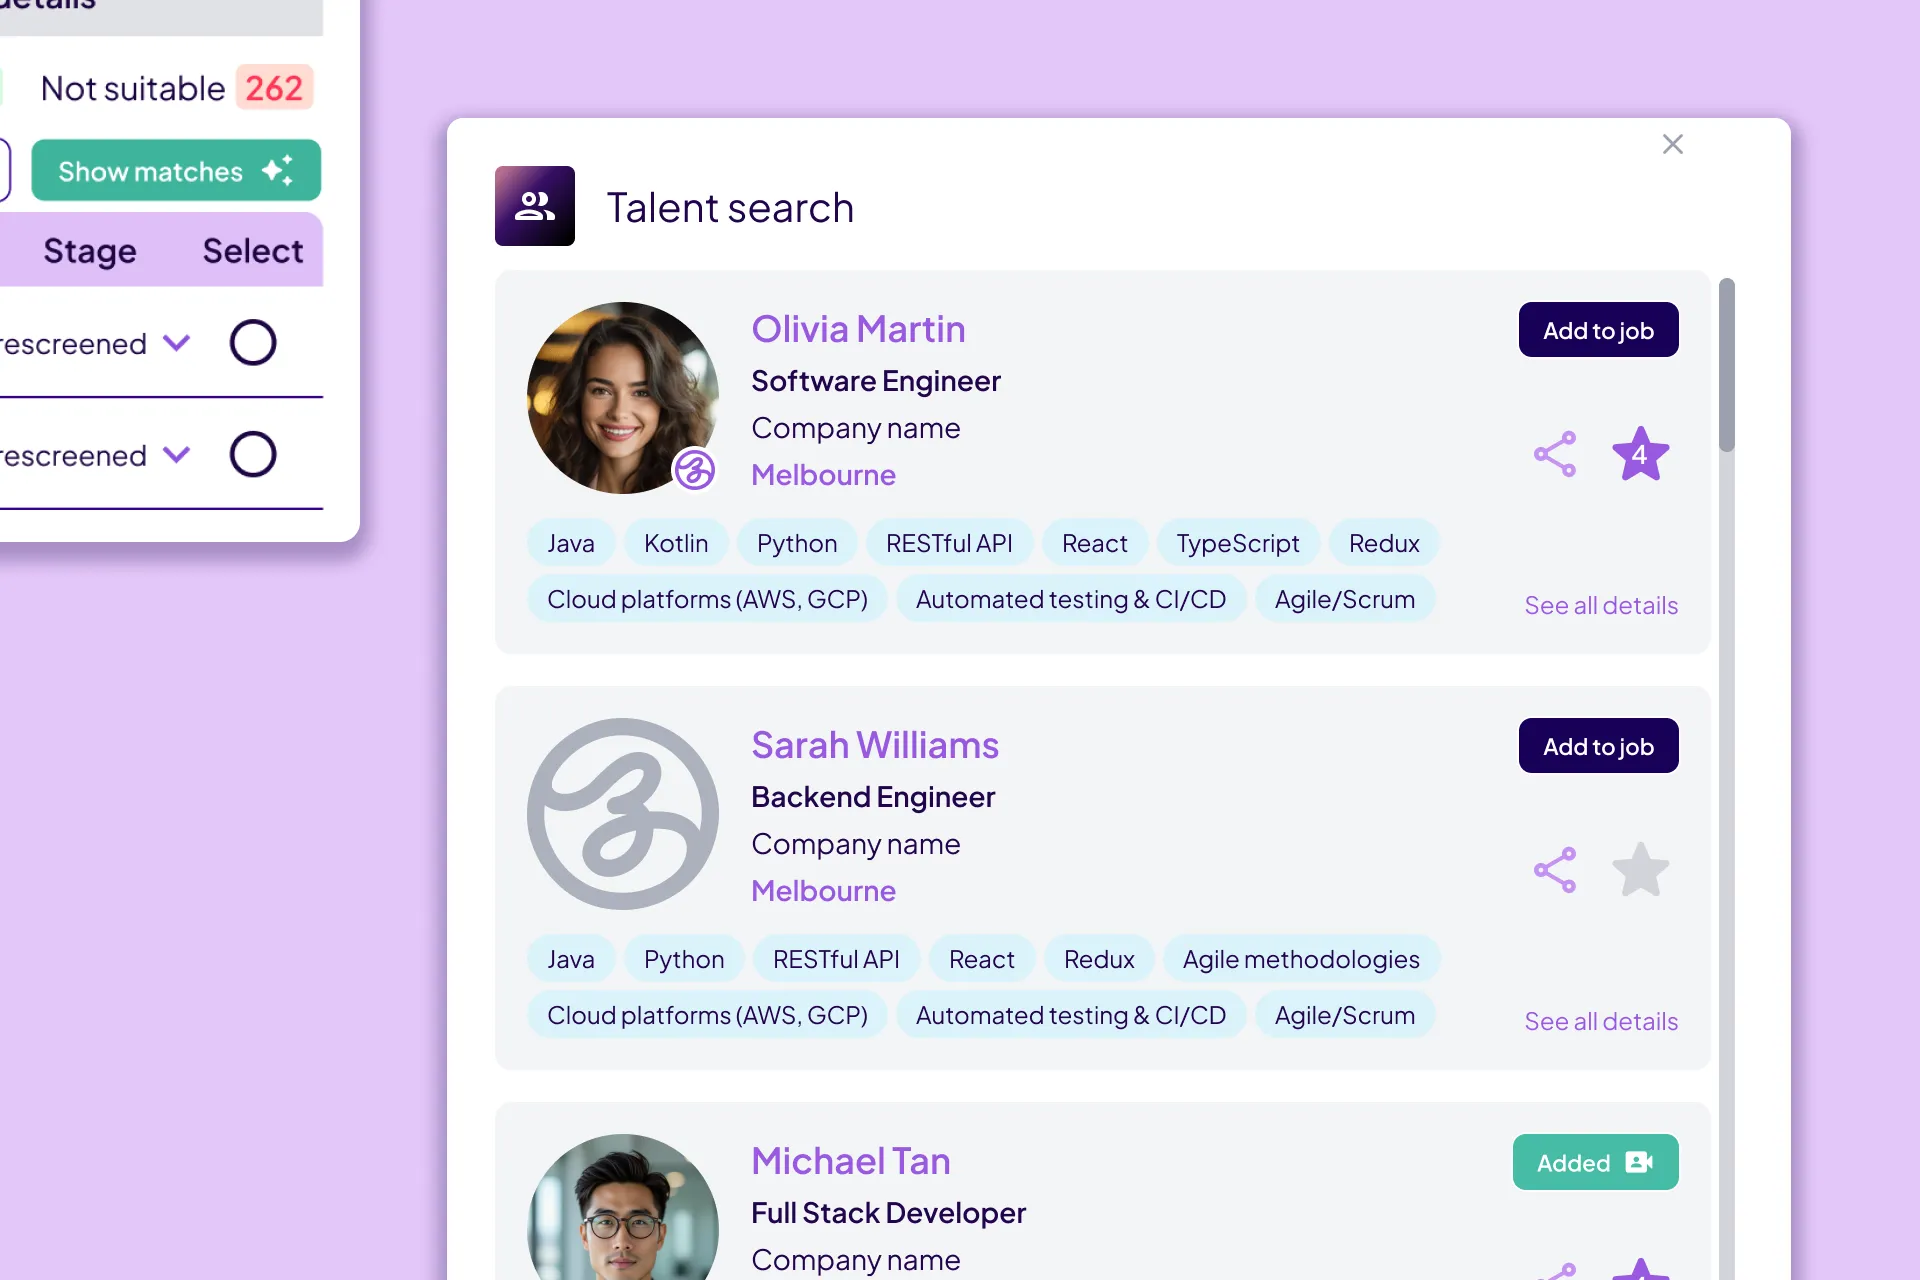Share Sarah Williams' profile
The width and height of the screenshot is (1920, 1280).
pyautogui.click(x=1555, y=870)
